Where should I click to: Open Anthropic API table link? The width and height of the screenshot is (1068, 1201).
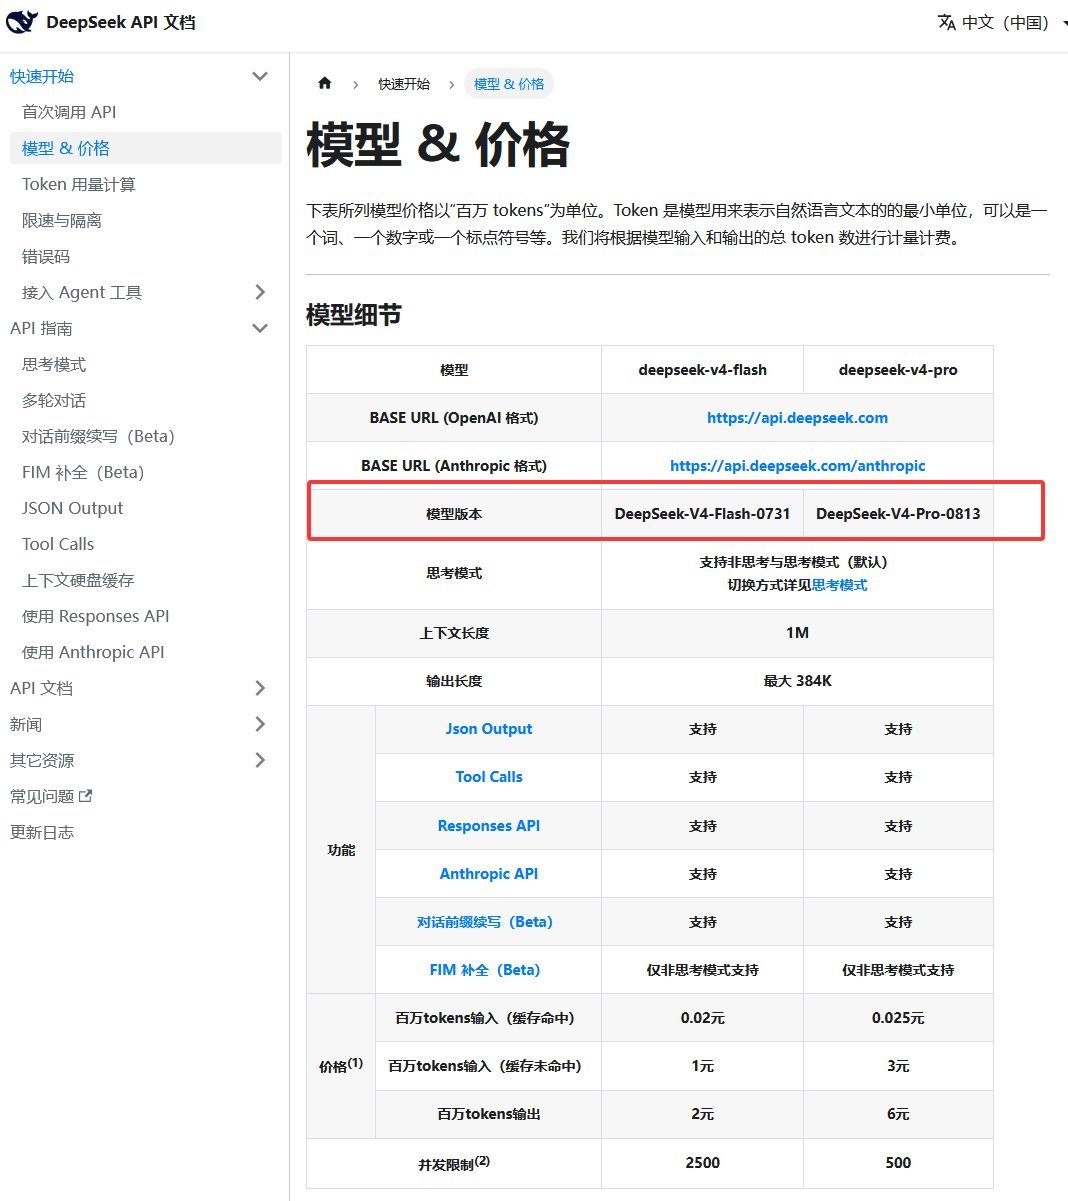[x=489, y=874]
